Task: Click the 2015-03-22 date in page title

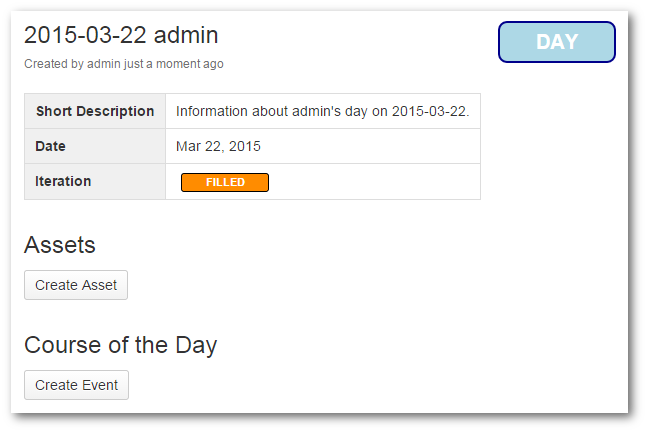Action: coord(83,36)
